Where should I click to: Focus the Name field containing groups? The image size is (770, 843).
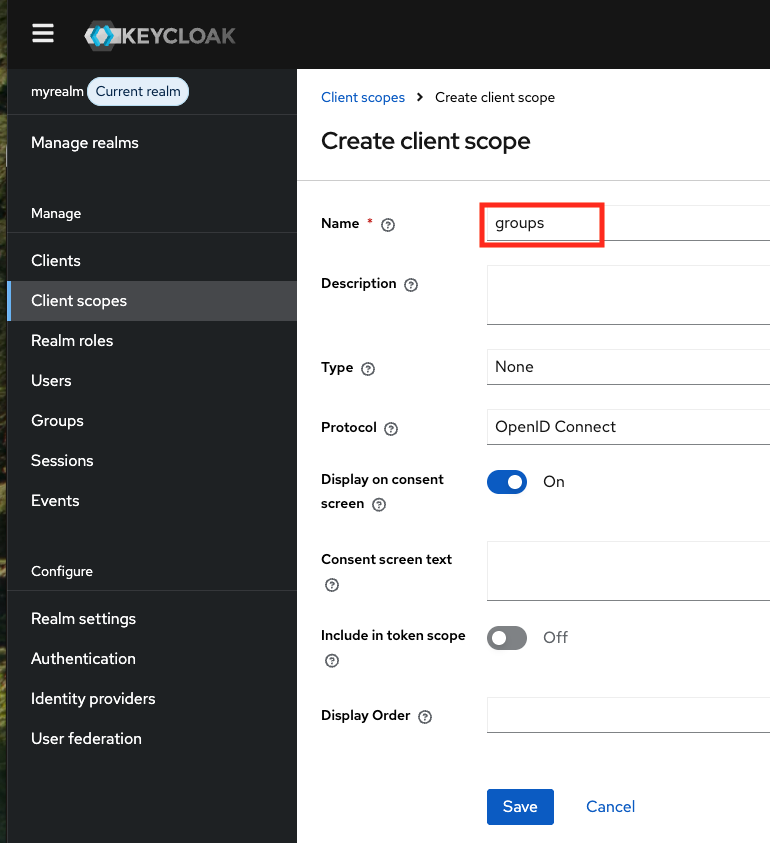pos(628,223)
